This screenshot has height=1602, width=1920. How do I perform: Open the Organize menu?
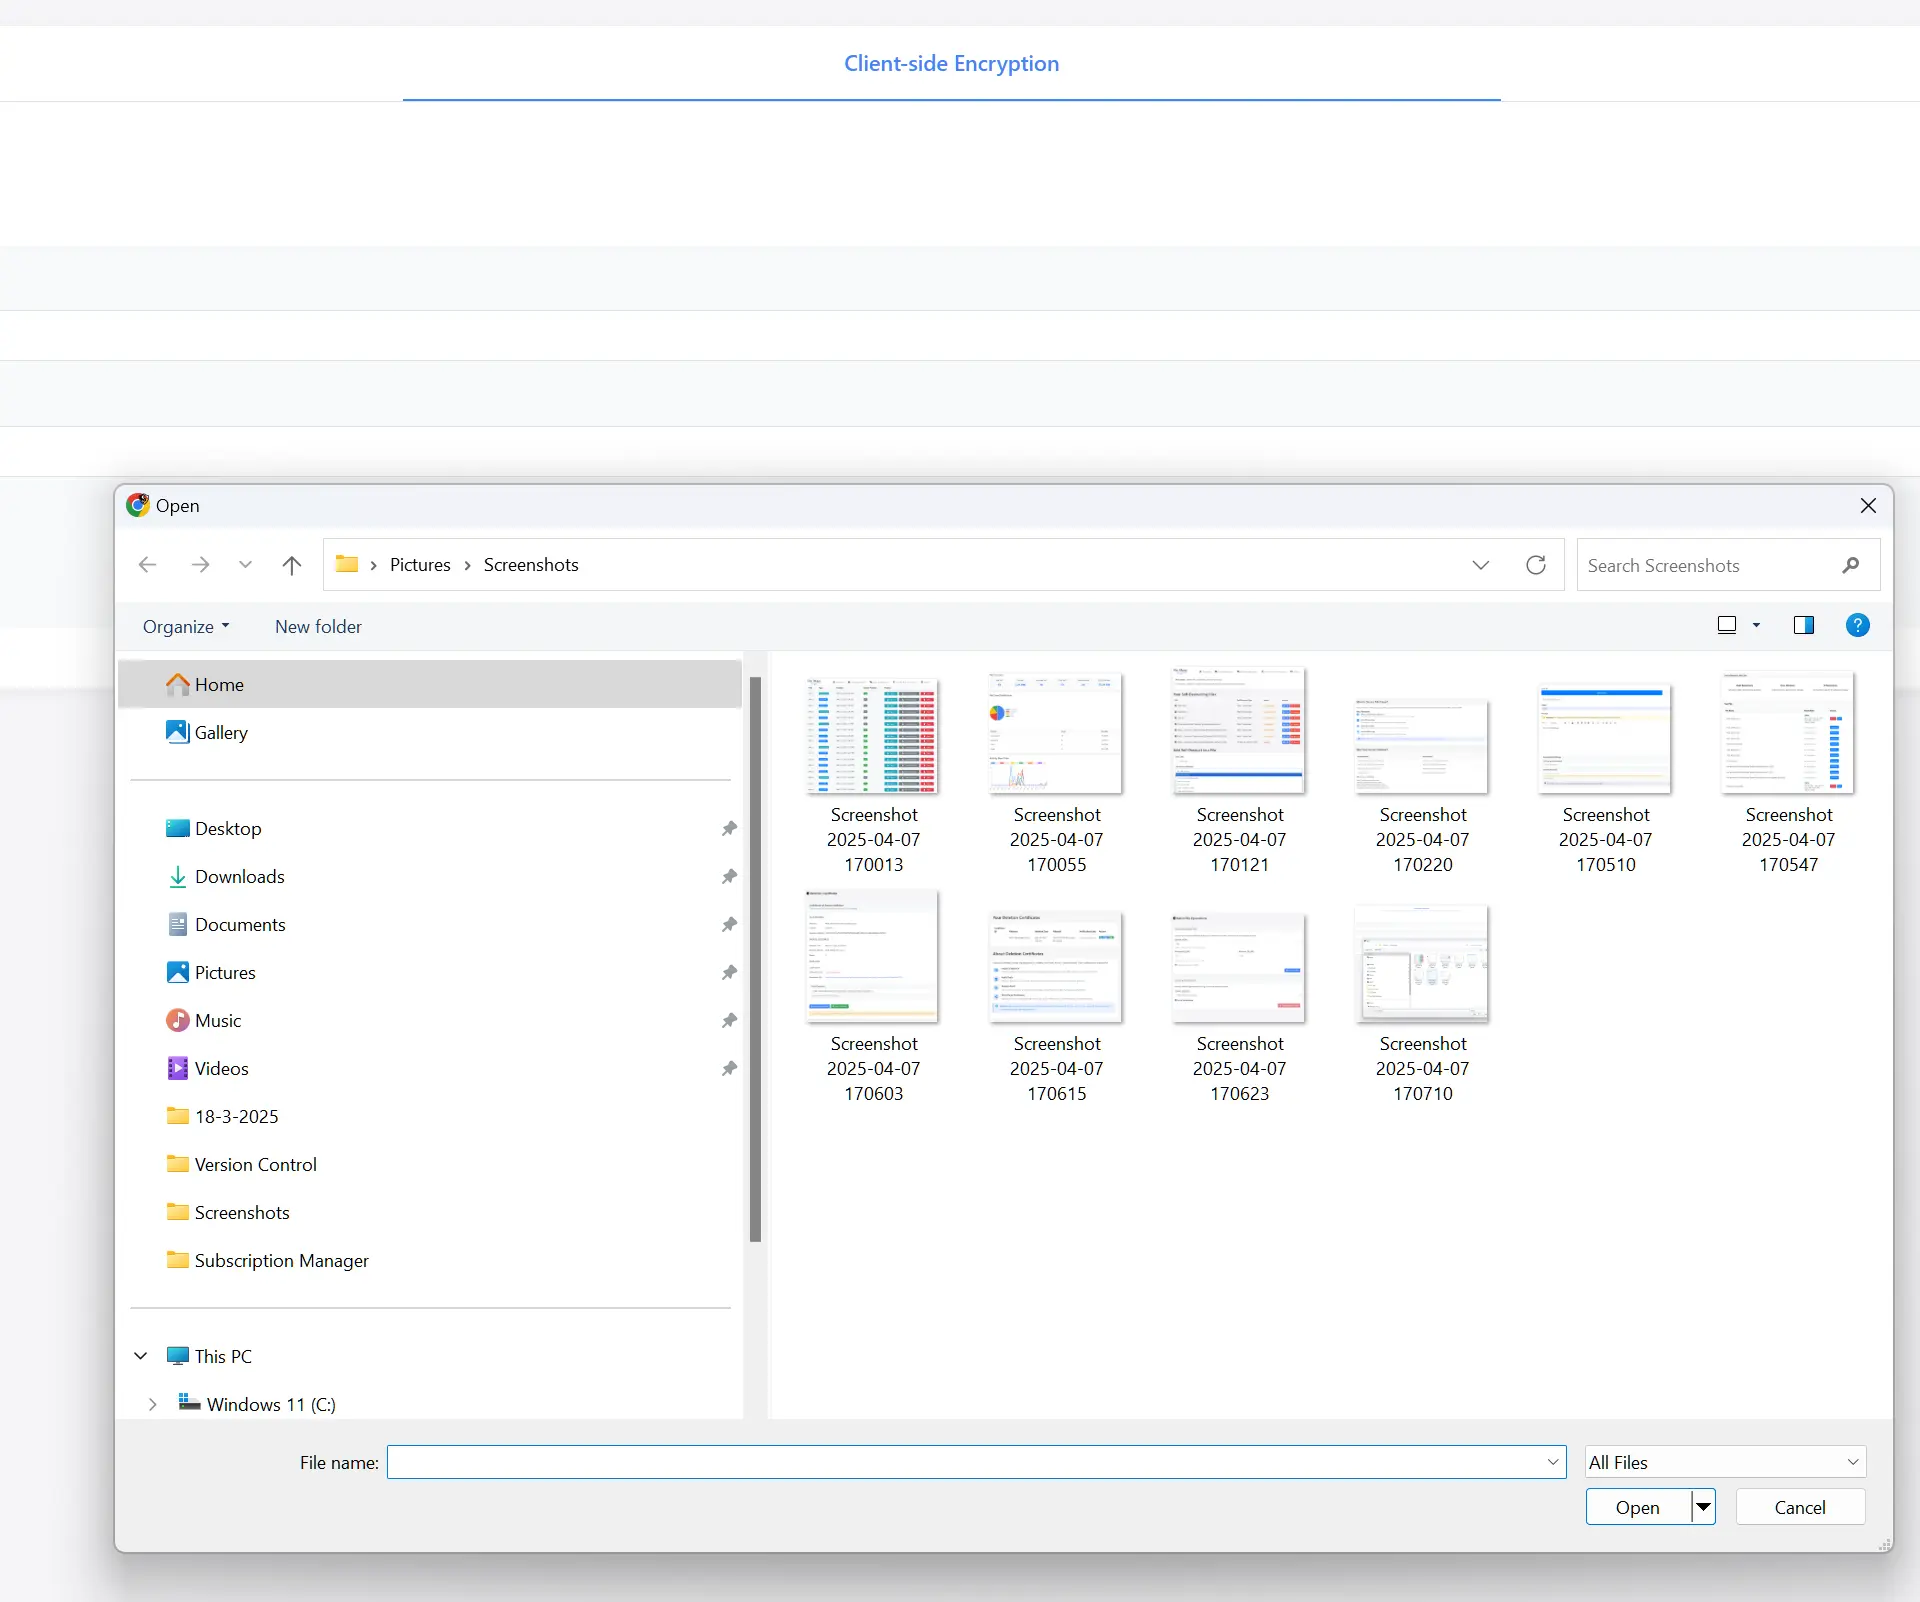pyautogui.click(x=186, y=627)
